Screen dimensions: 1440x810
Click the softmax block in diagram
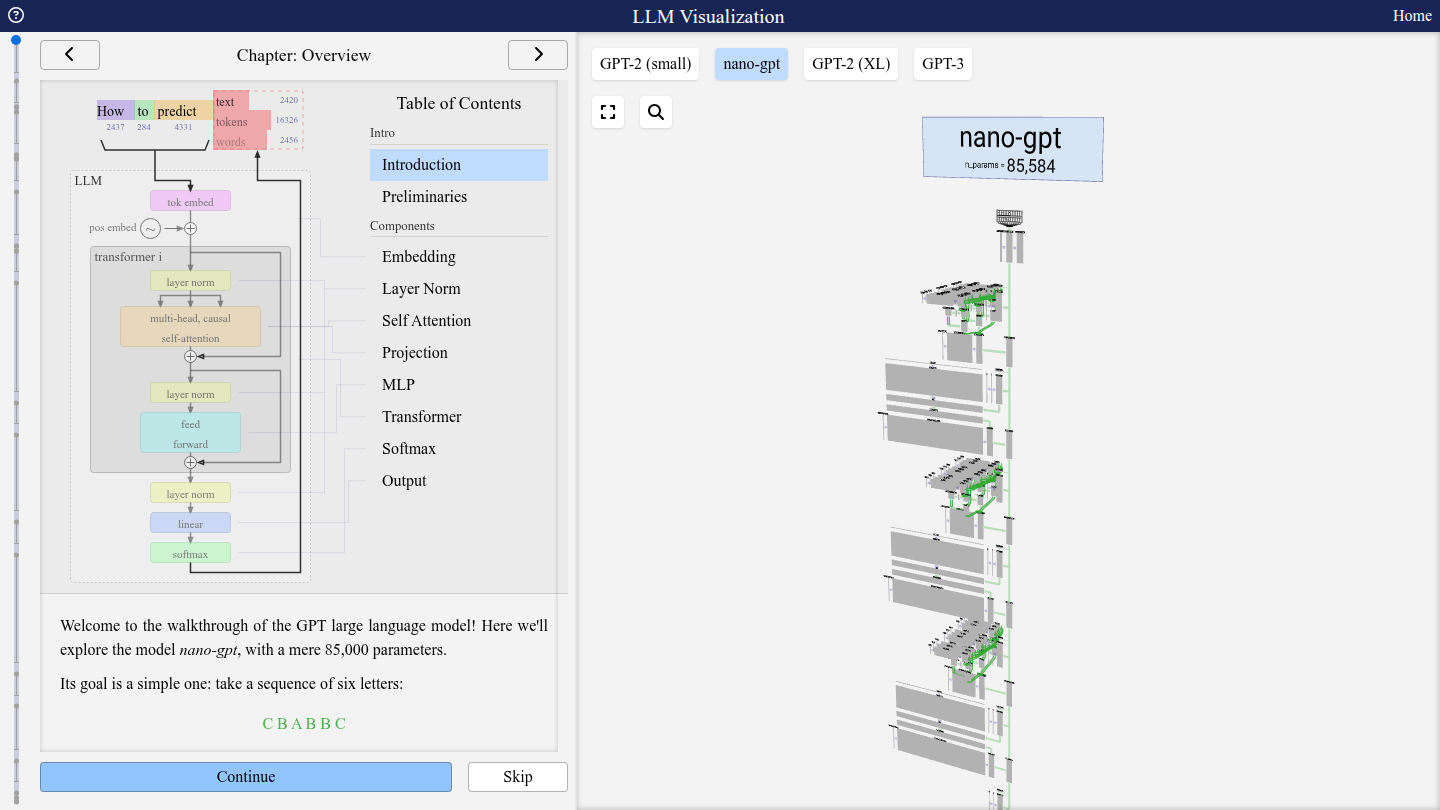pos(190,553)
